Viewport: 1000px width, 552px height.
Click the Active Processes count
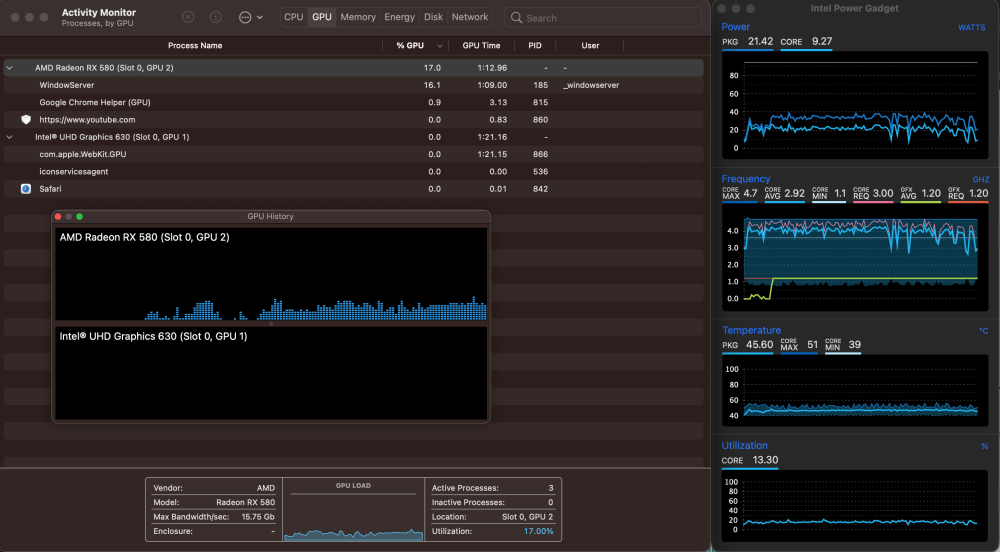[x=550, y=488]
